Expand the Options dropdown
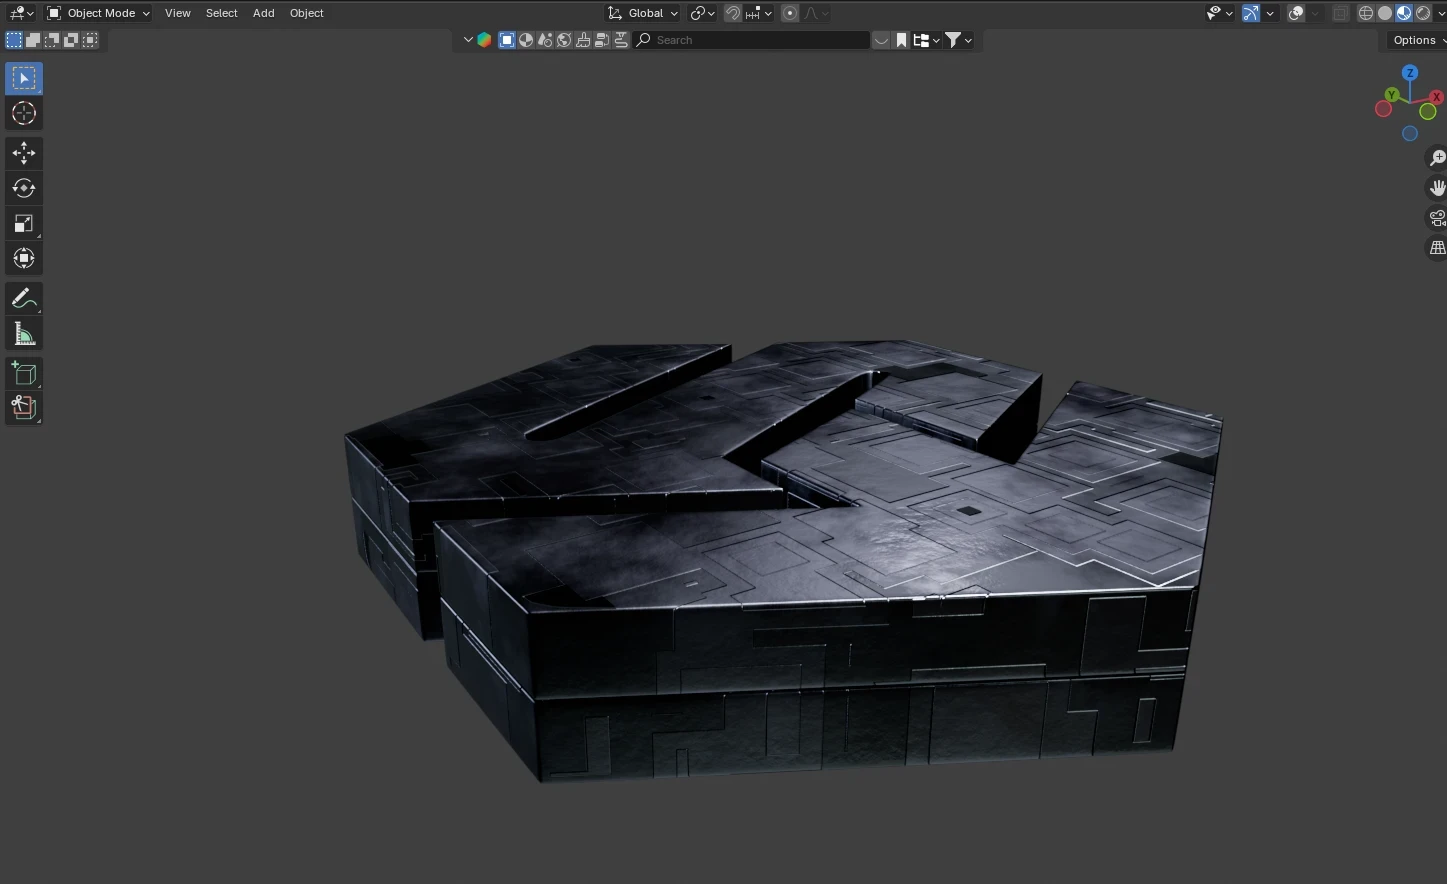 click(x=1418, y=40)
